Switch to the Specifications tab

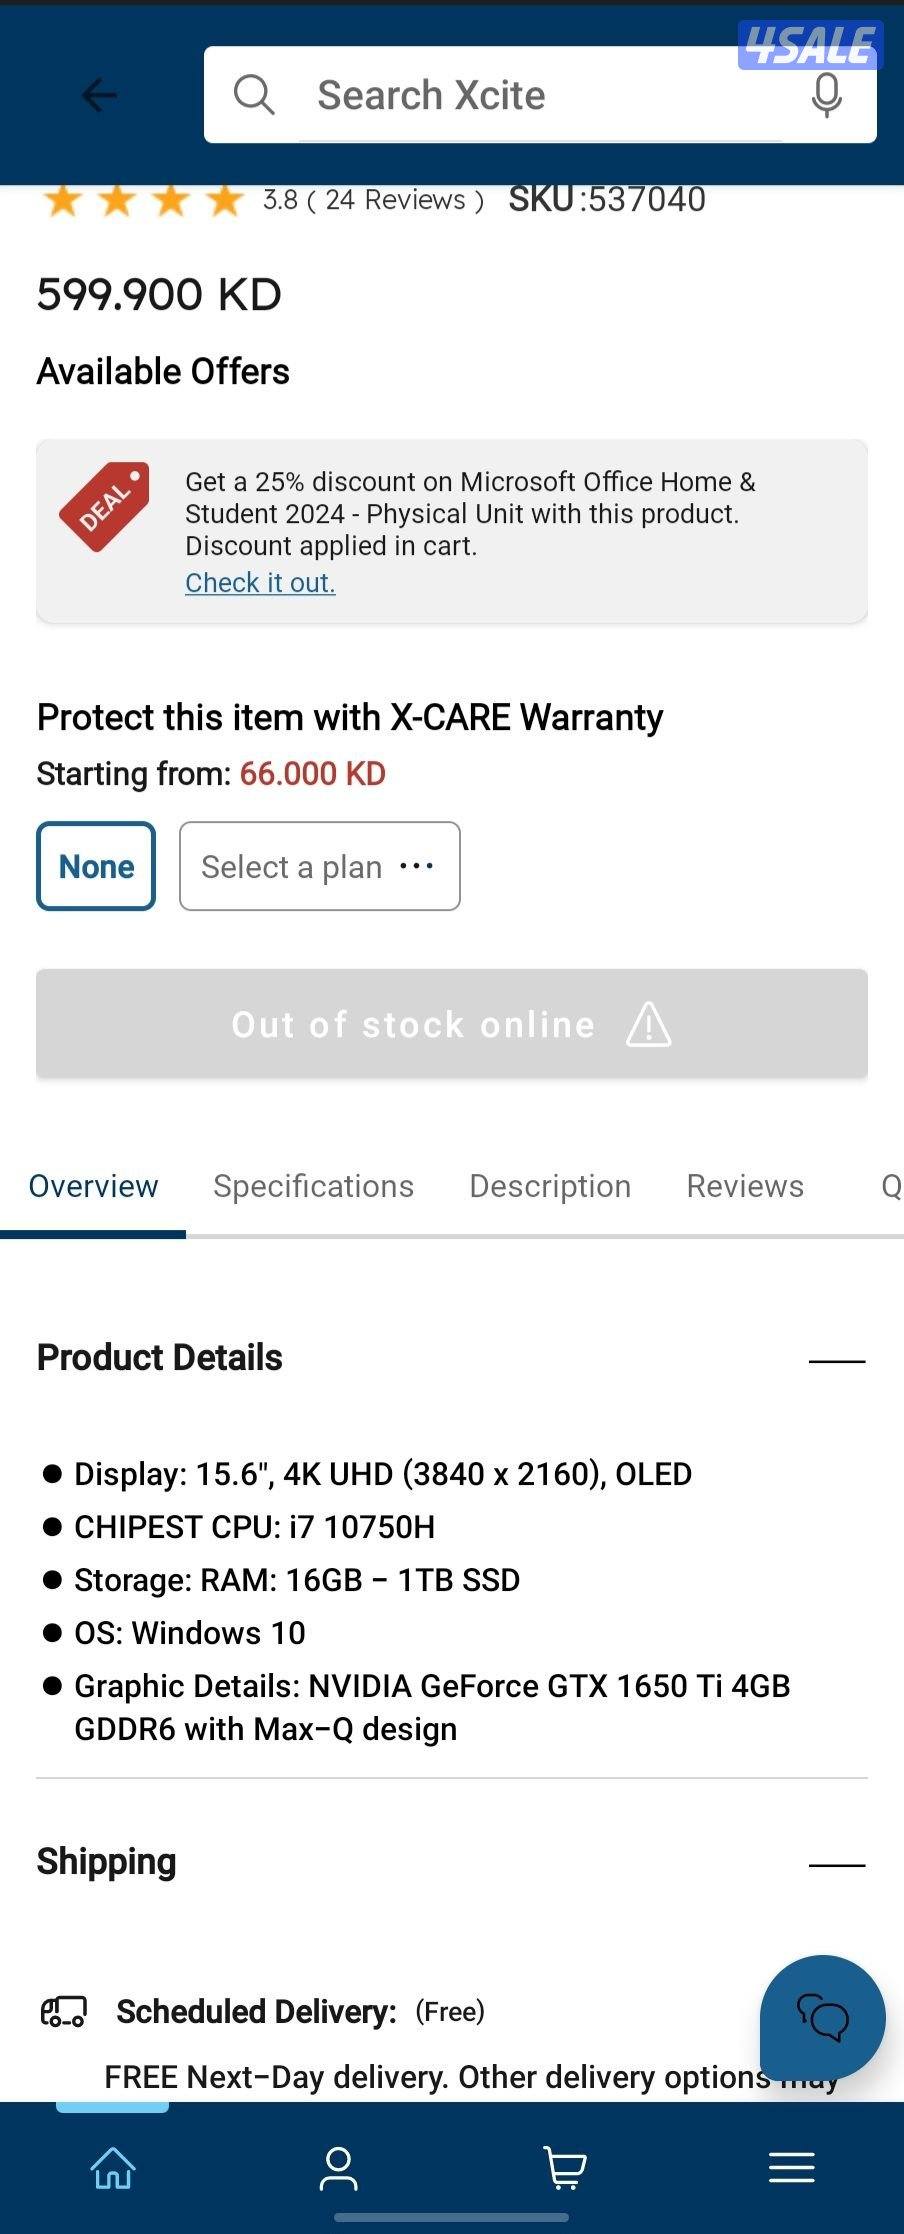313,1186
